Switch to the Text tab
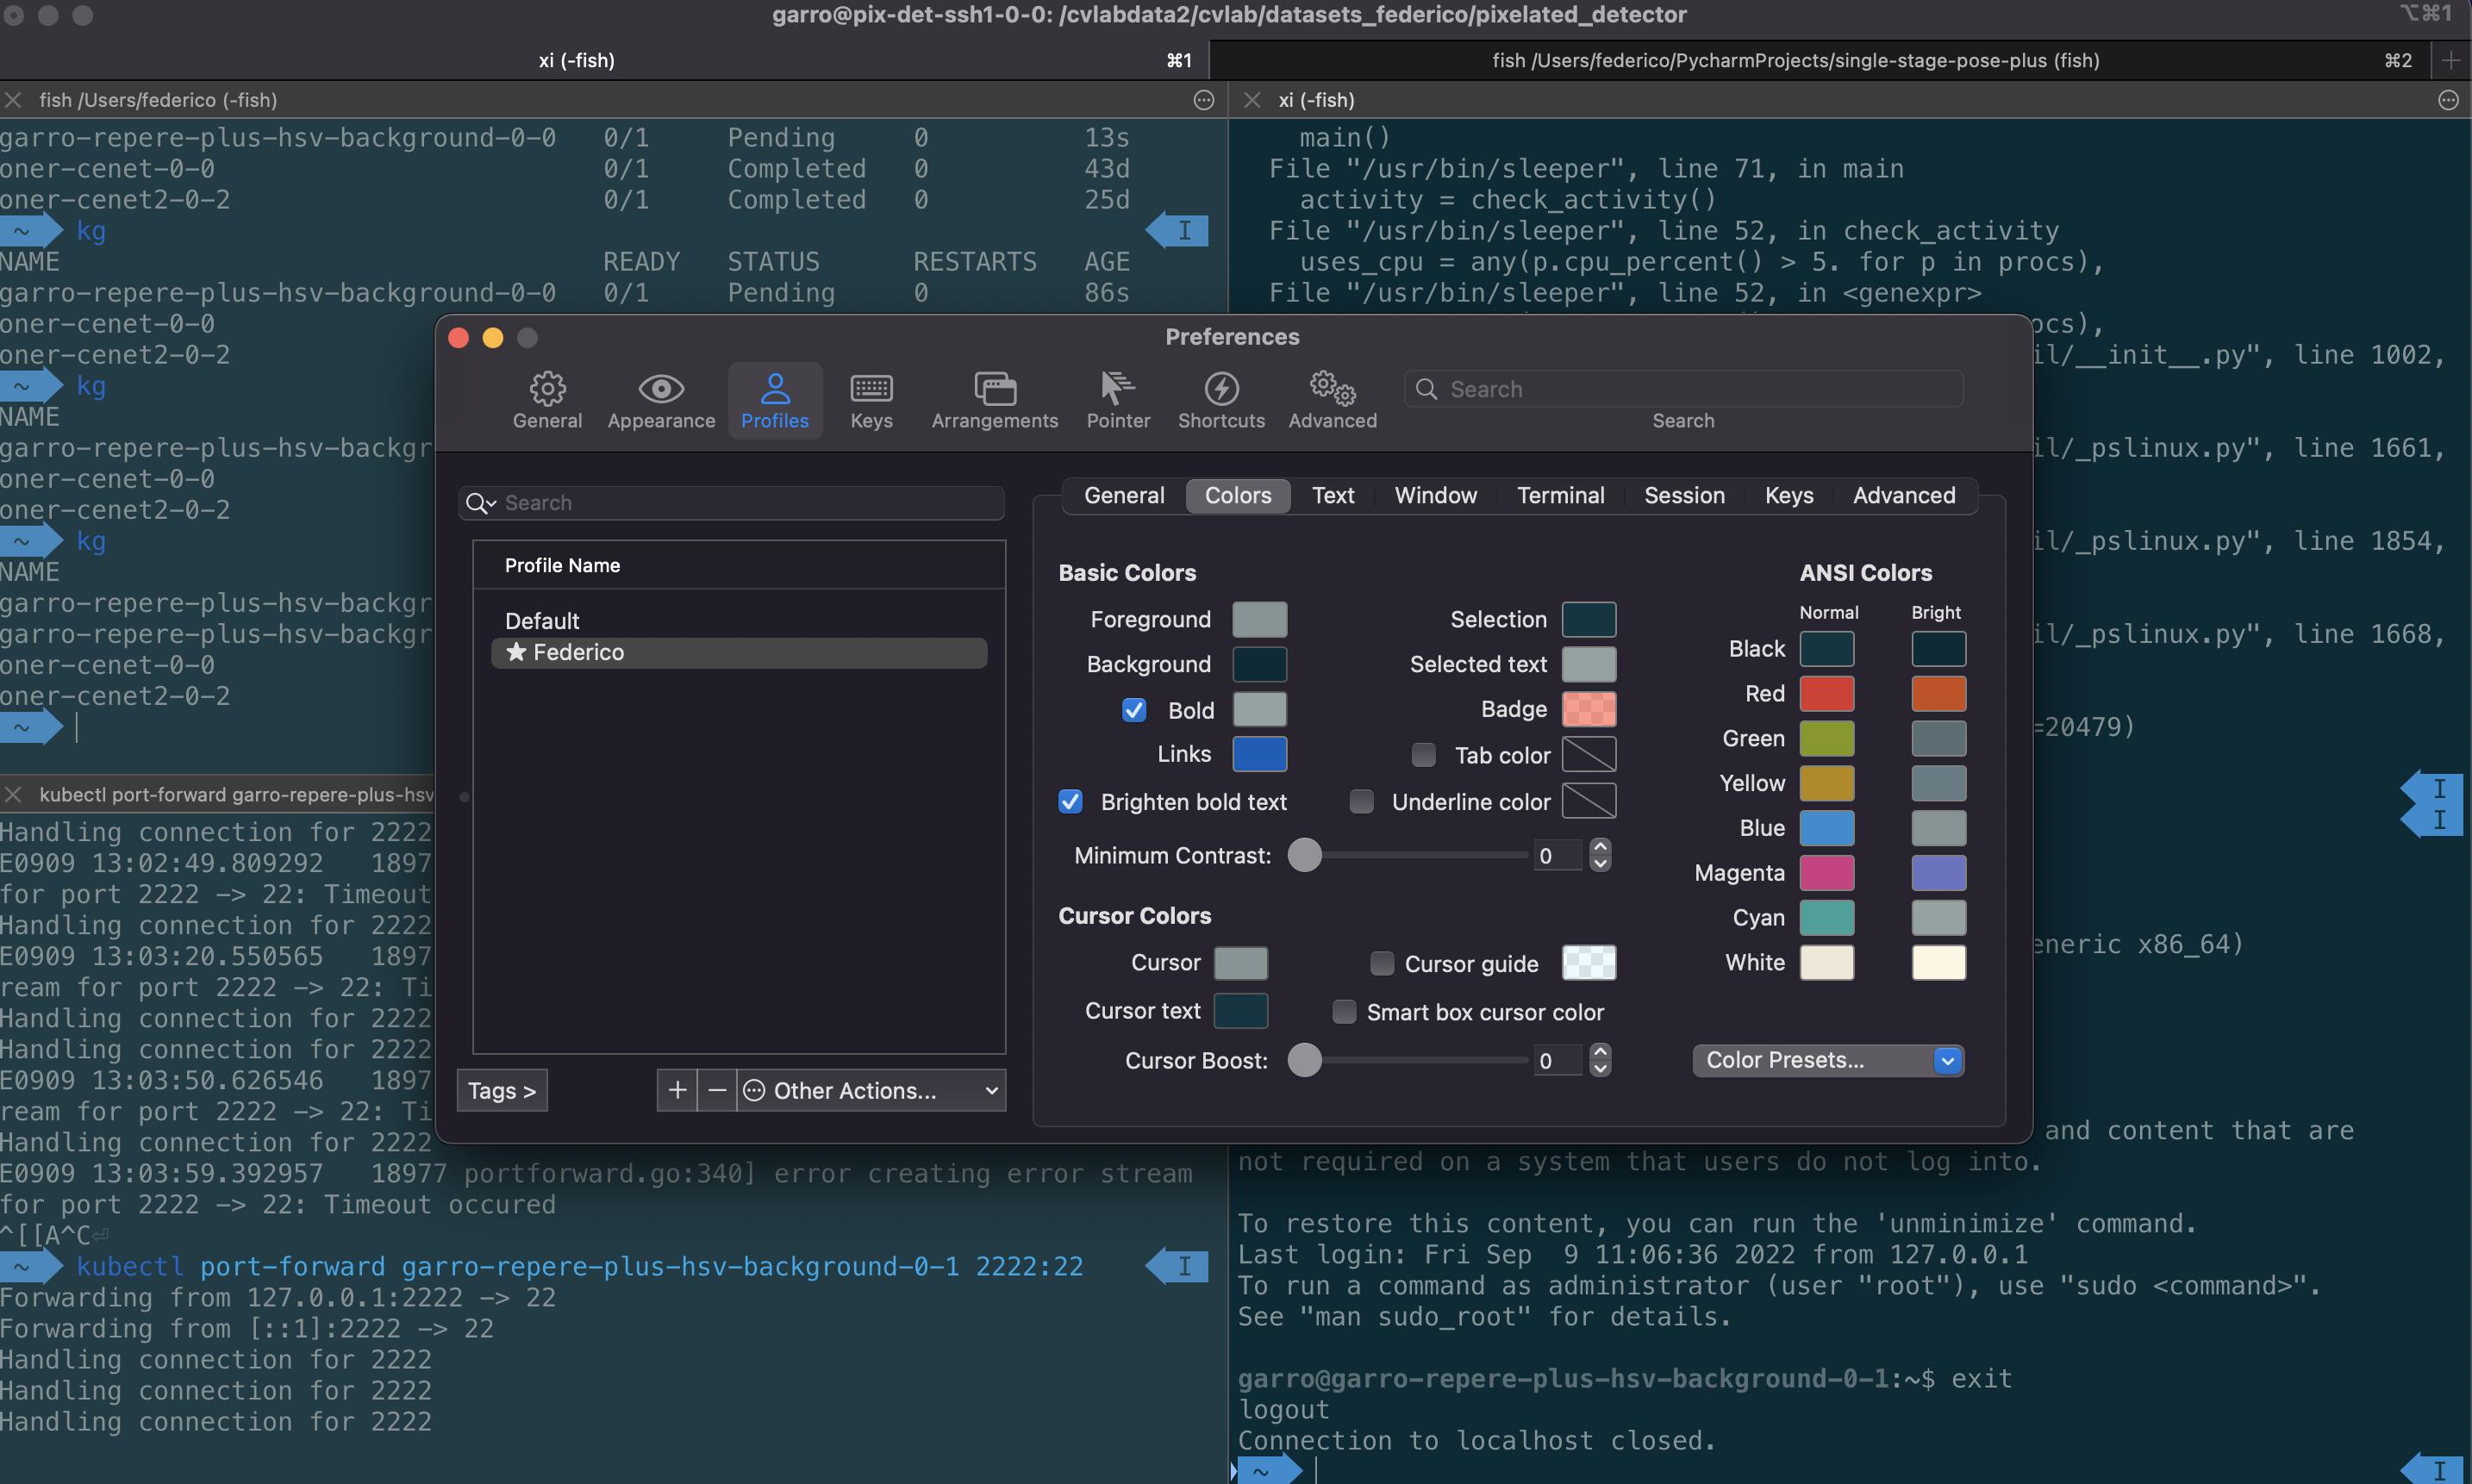This screenshot has width=2472, height=1484. click(1333, 495)
